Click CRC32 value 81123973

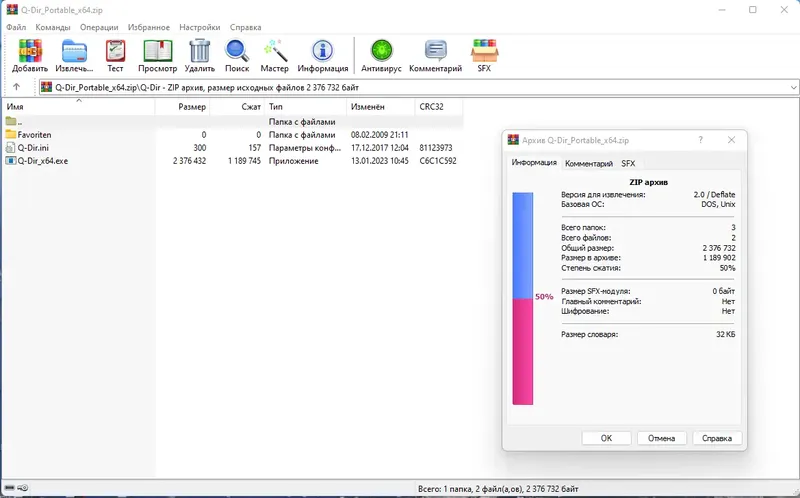pyautogui.click(x=436, y=147)
